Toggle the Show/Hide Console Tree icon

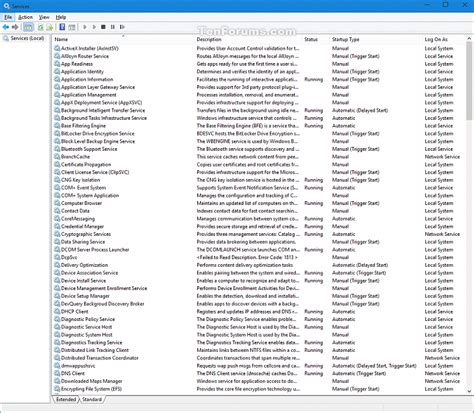click(28, 27)
